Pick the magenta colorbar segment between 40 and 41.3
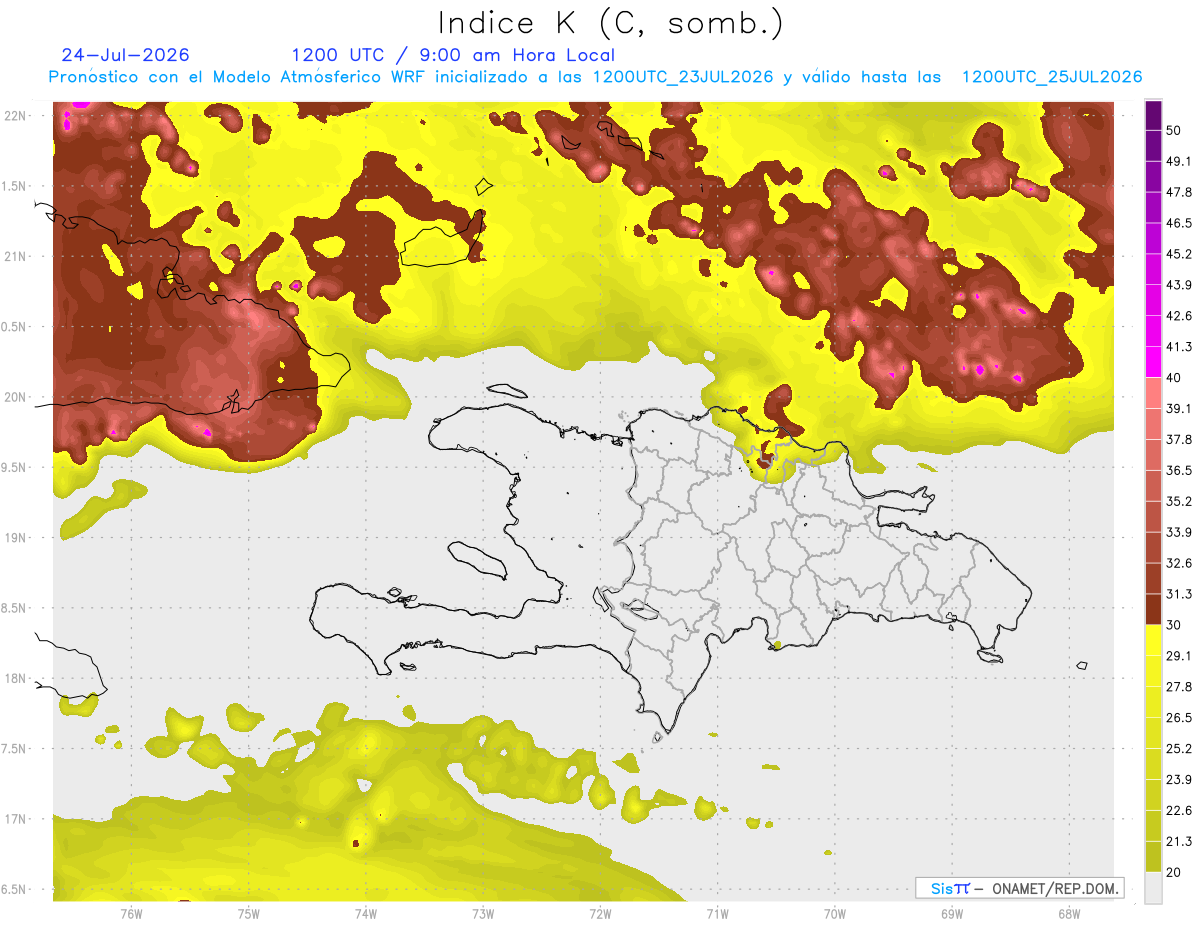 point(1153,362)
